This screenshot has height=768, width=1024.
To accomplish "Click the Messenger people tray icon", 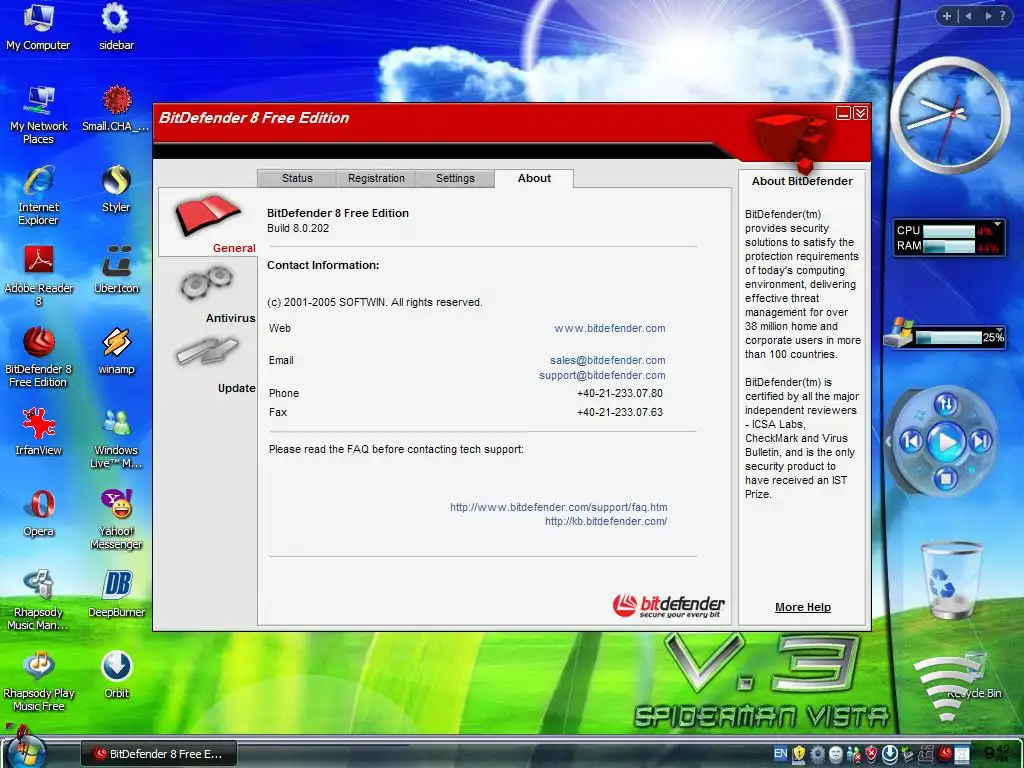I will coord(854,754).
